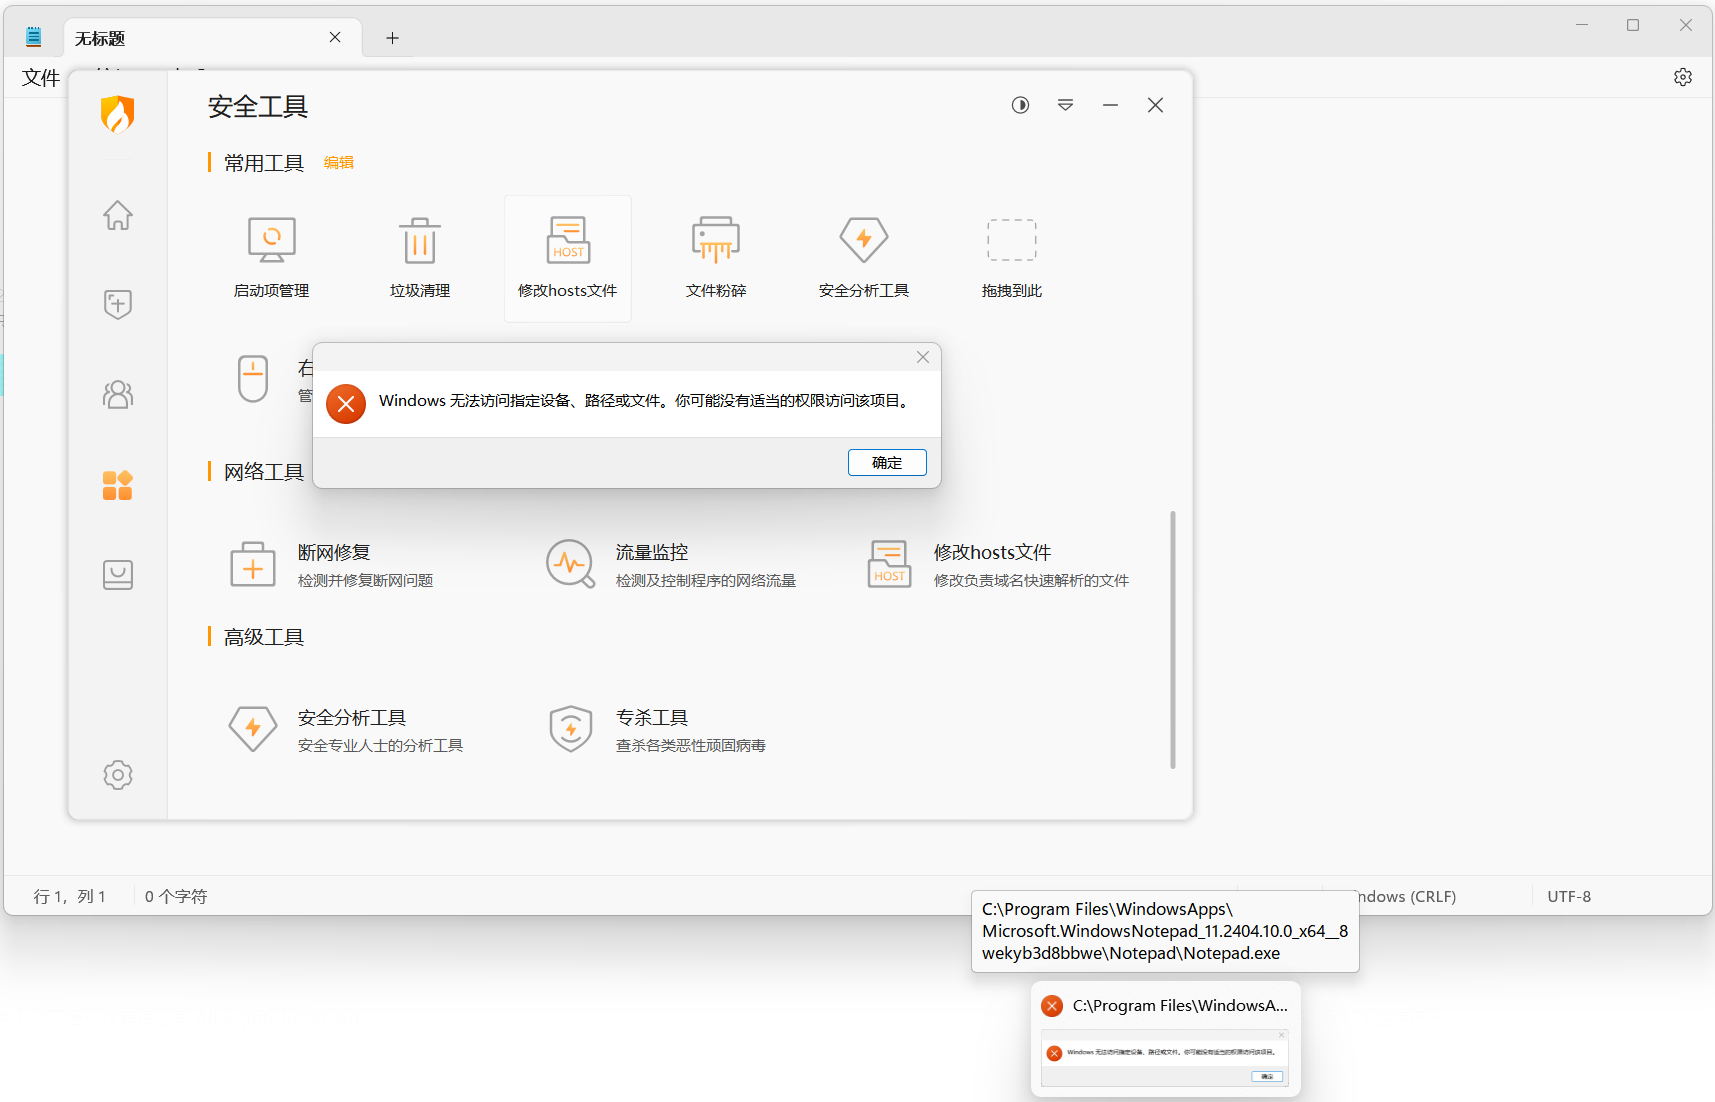Select the security tools grid sidebar icon
This screenshot has width=1715, height=1102.
[118, 485]
